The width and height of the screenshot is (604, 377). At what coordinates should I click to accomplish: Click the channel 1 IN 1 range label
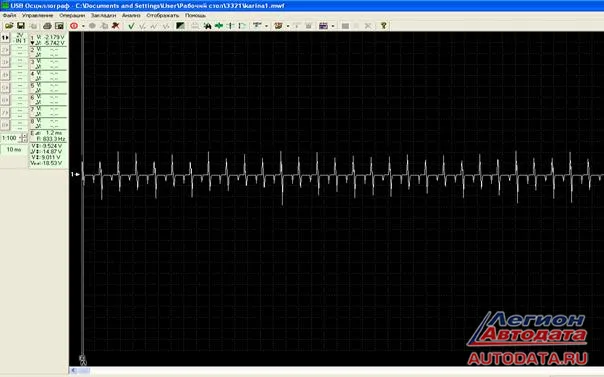[x=20, y=38]
